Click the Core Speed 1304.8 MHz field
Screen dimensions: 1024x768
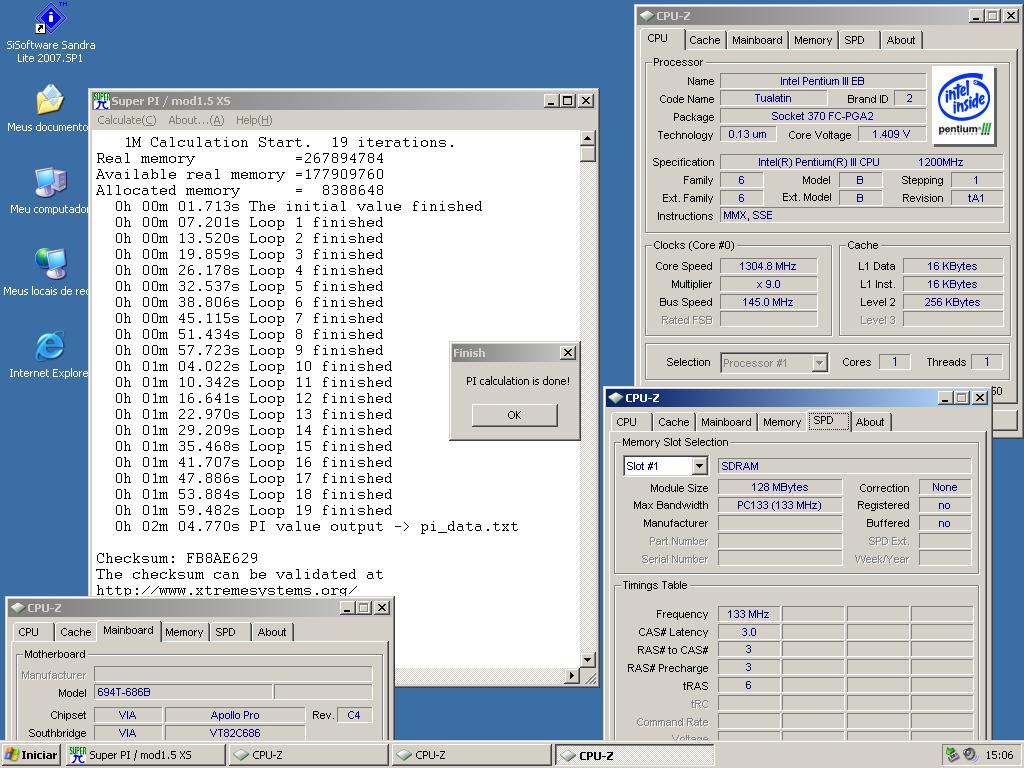pos(768,266)
